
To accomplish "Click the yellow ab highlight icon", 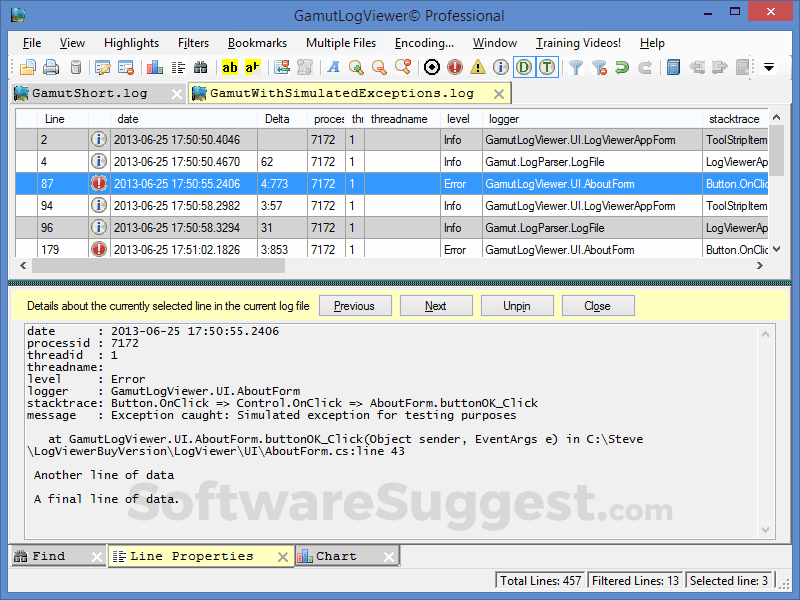I will pos(228,67).
